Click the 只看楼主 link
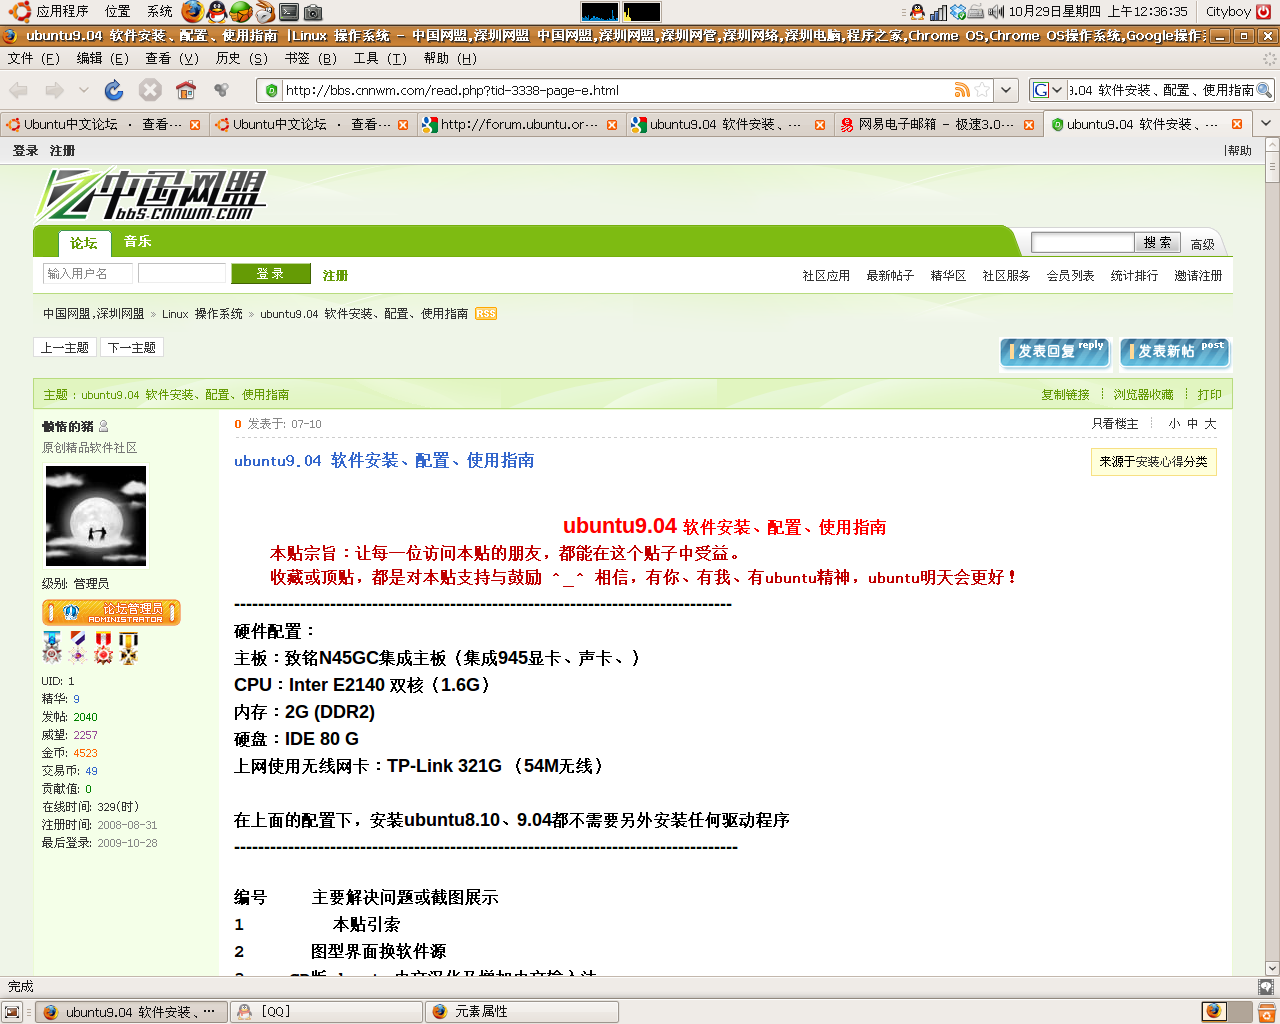The width and height of the screenshot is (1280, 1024). point(1115,424)
